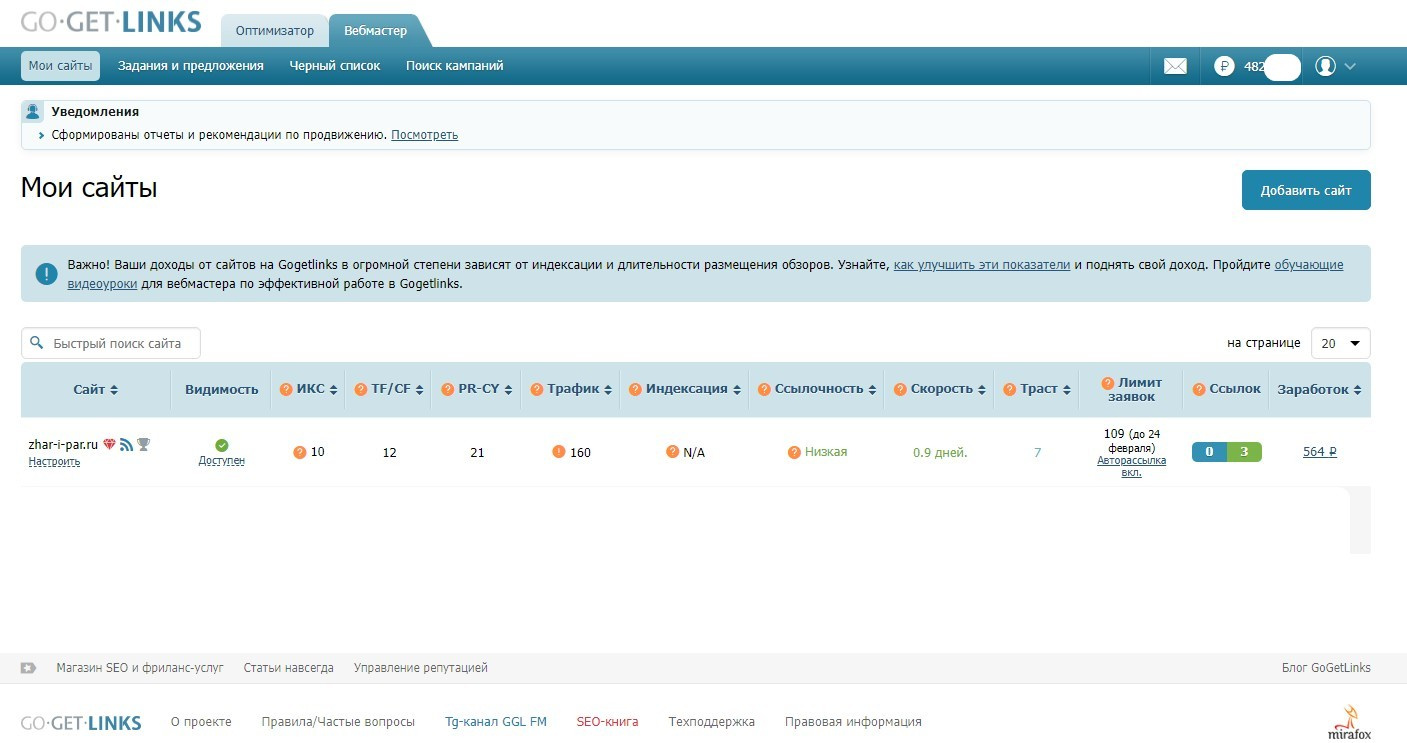
Task: Click the mirafox logo in the footer
Action: click(x=1349, y=721)
